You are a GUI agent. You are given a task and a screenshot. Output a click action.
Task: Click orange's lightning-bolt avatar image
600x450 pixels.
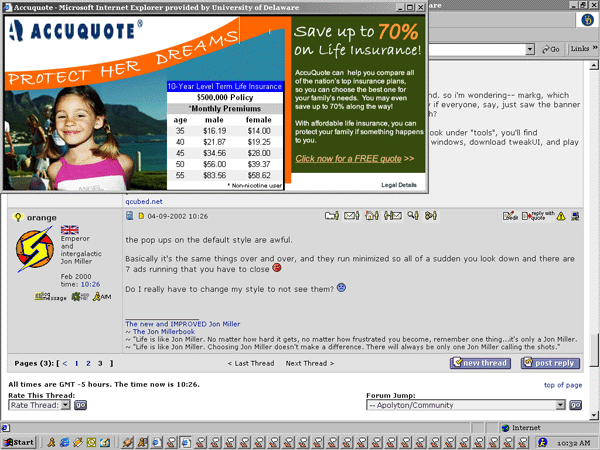pos(35,249)
